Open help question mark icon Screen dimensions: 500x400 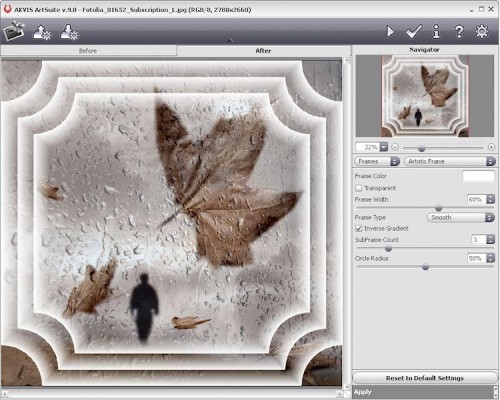(459, 32)
